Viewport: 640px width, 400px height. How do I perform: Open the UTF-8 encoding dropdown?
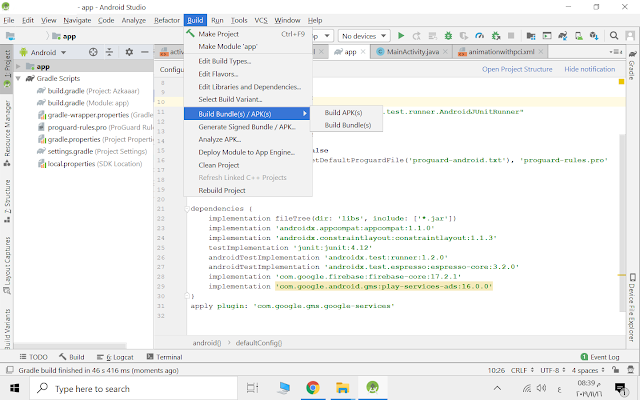(553, 370)
